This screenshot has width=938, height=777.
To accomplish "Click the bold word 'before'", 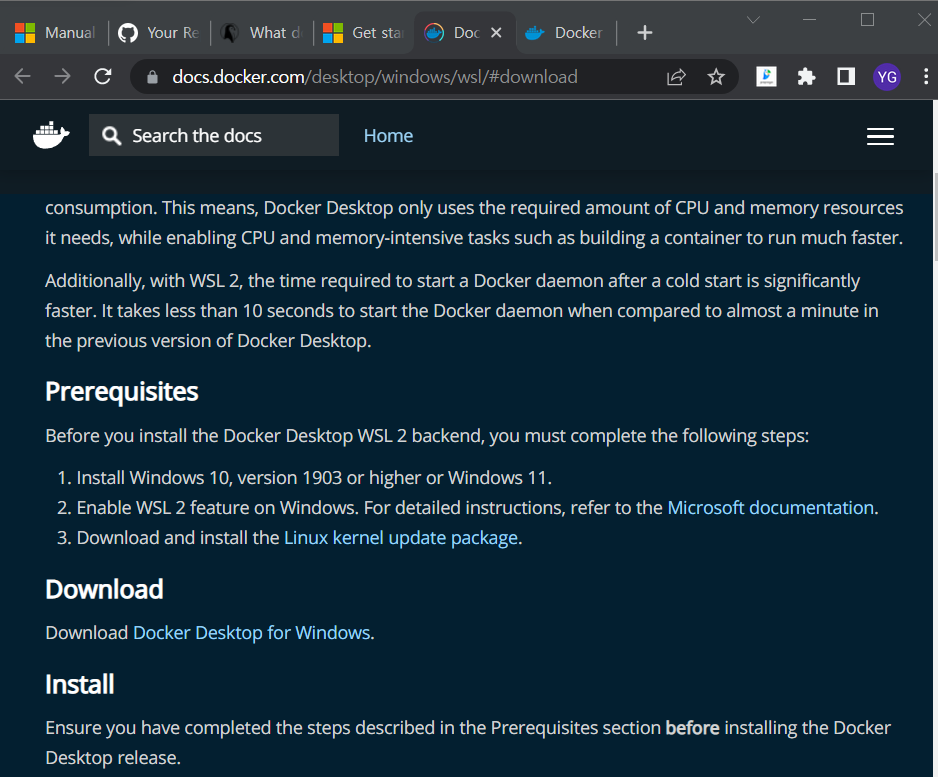I will 692,728.
